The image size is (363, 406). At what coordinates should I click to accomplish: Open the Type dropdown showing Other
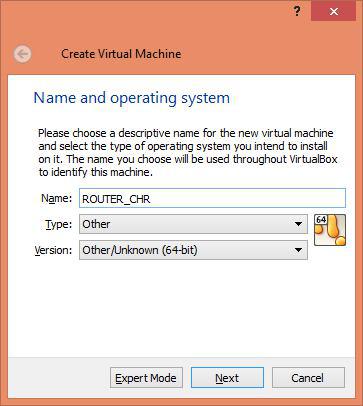(x=193, y=224)
